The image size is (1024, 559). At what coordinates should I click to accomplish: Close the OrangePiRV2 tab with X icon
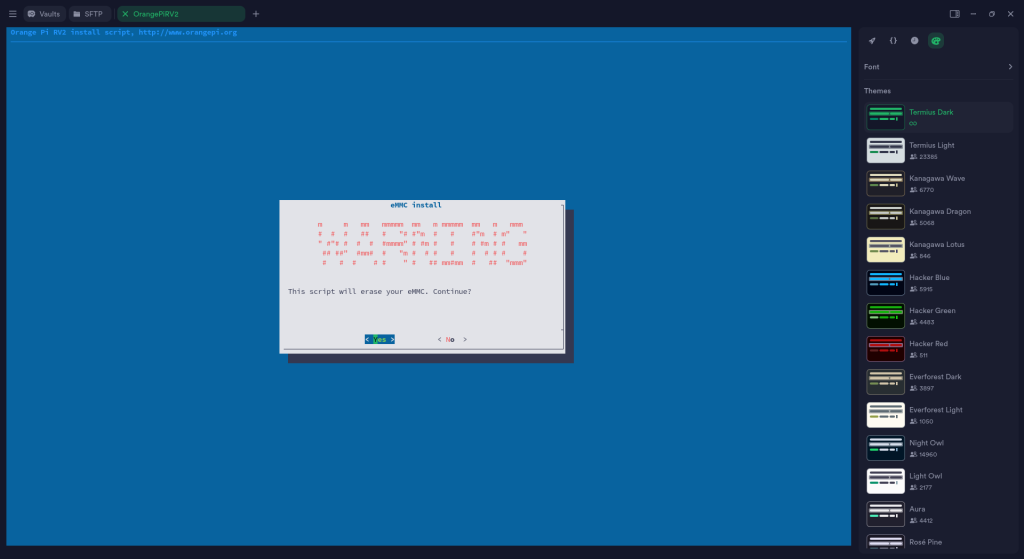coord(125,14)
